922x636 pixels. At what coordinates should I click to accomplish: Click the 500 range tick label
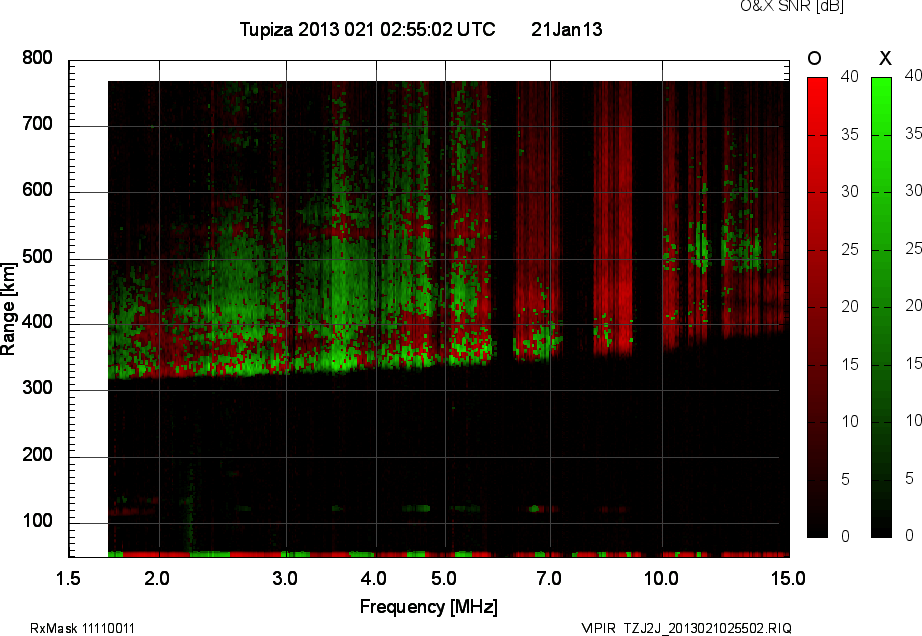(x=37, y=257)
